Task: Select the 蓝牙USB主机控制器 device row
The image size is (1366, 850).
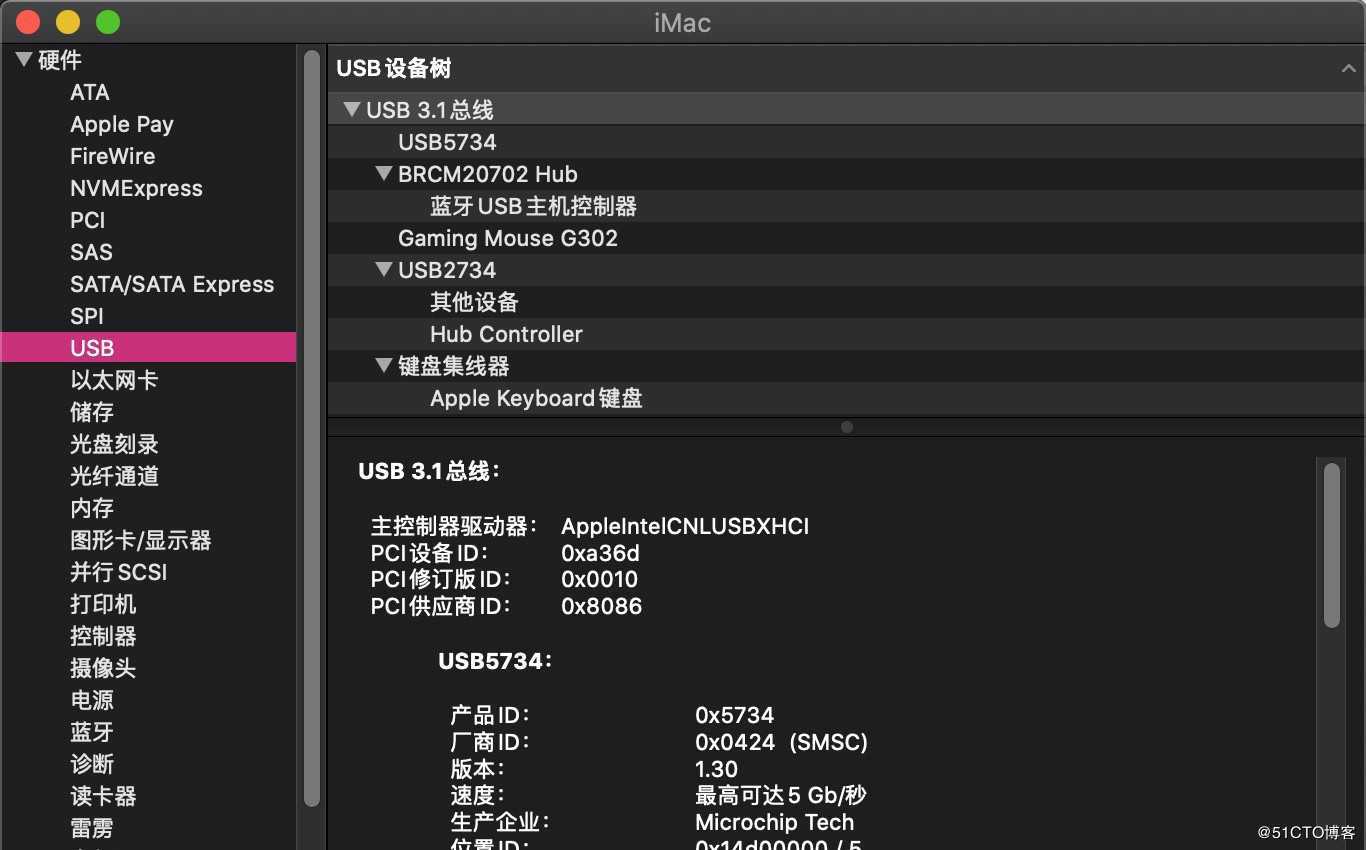Action: coord(846,206)
